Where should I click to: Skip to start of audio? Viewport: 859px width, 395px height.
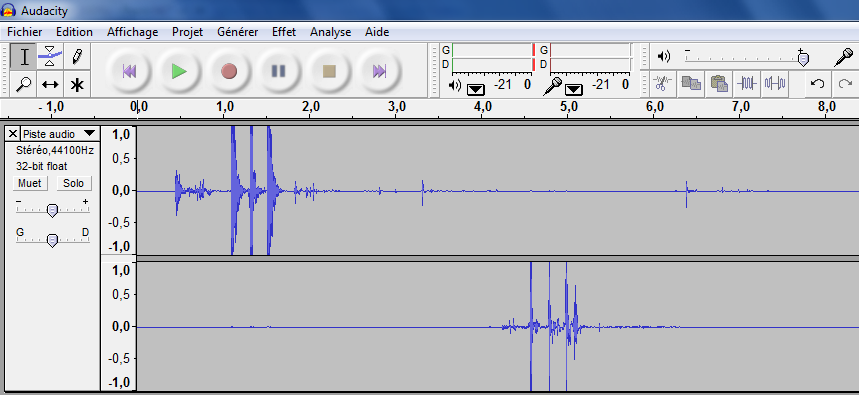point(129,71)
